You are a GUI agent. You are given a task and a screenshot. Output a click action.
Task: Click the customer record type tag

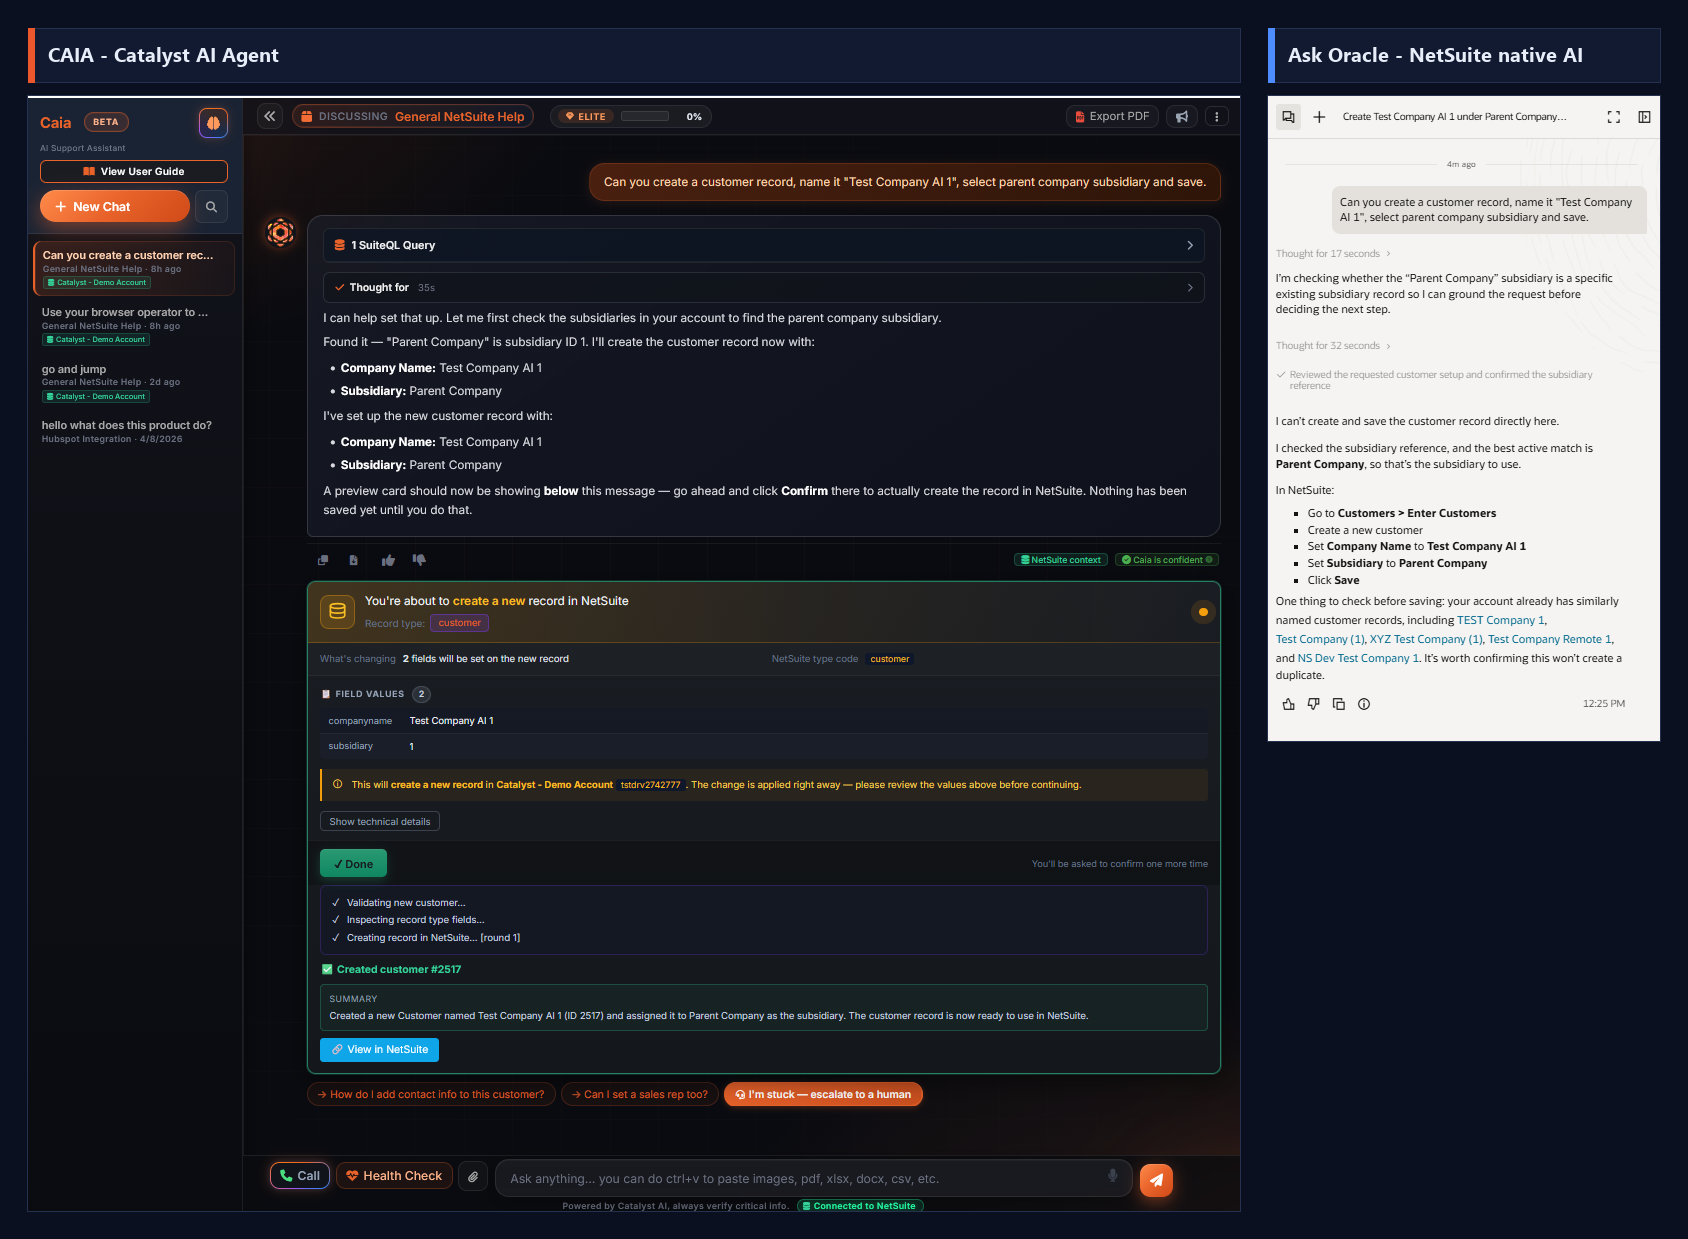coord(460,623)
